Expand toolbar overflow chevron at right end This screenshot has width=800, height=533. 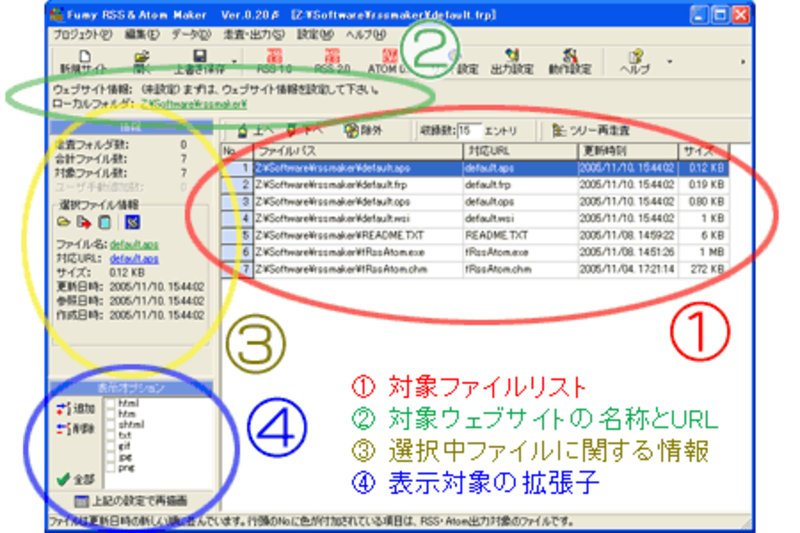point(743,62)
